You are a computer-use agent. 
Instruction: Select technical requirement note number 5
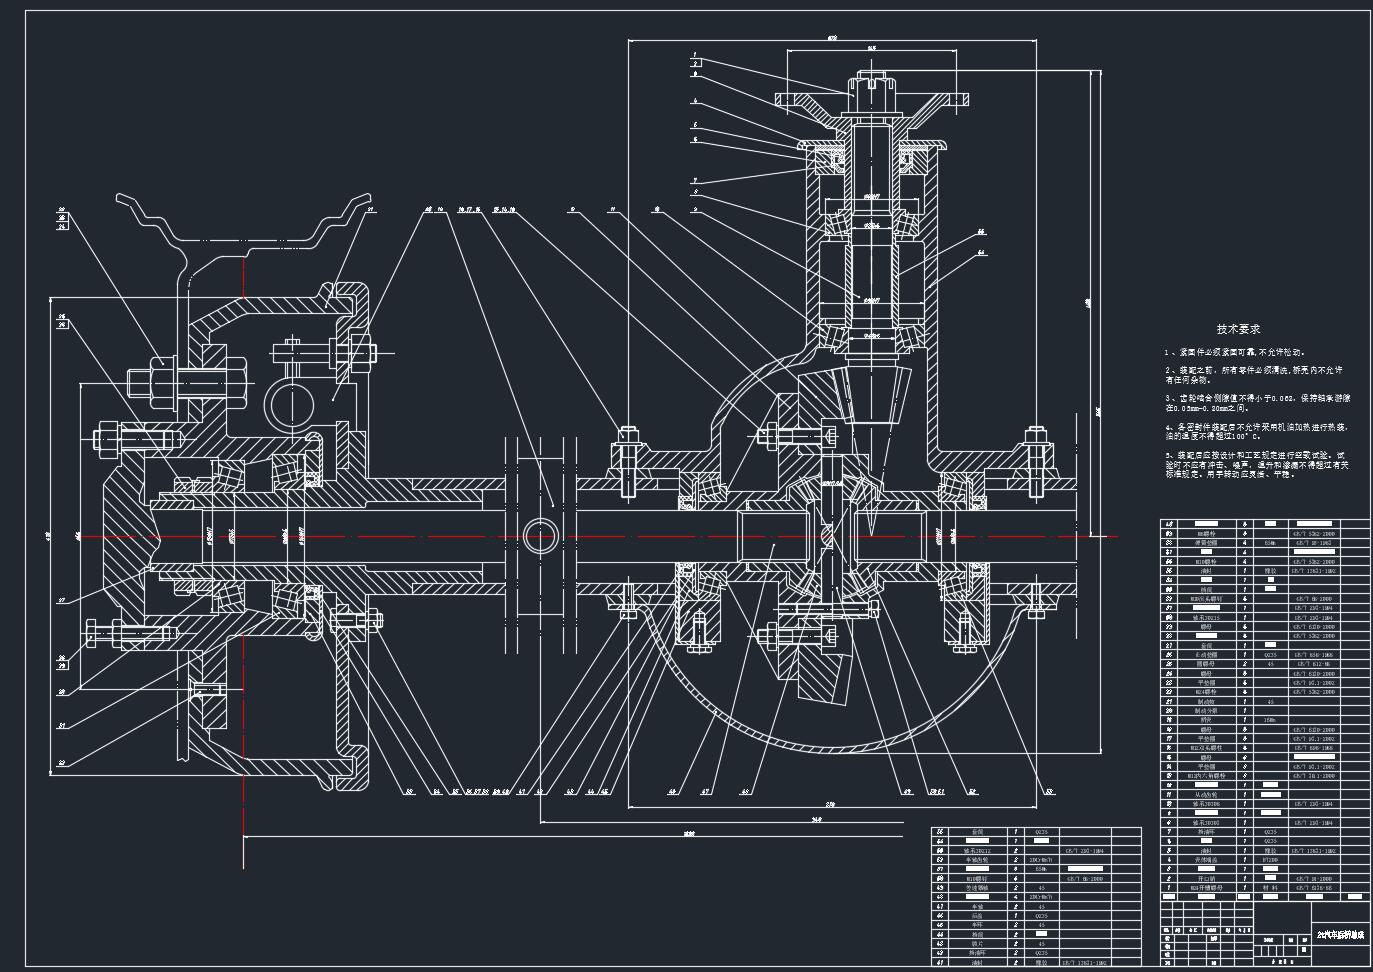pos(1257,464)
